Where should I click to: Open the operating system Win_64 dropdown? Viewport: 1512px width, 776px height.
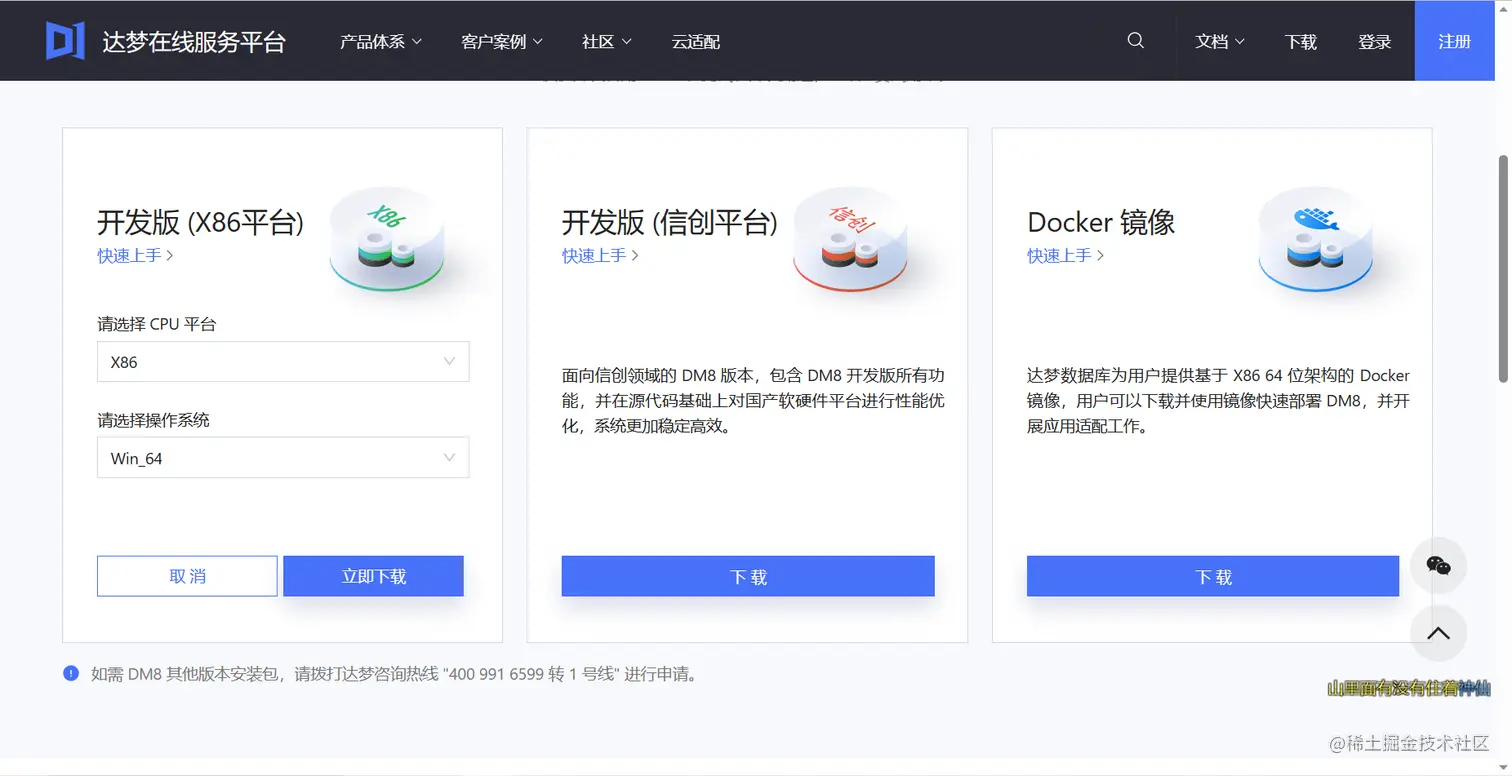pyautogui.click(x=283, y=458)
